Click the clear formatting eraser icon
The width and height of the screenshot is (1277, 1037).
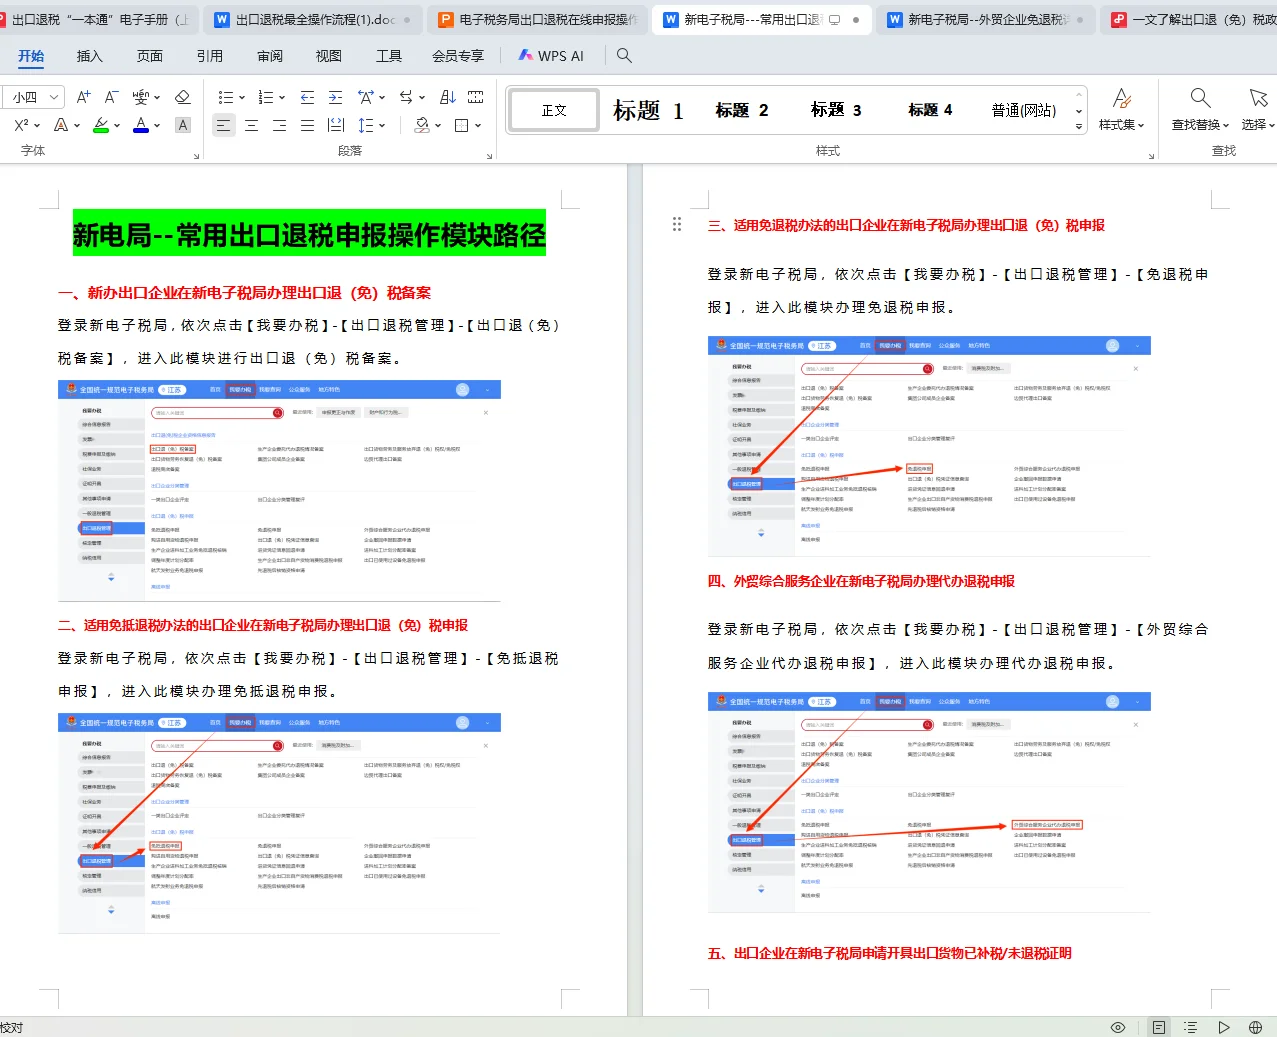pyautogui.click(x=182, y=96)
